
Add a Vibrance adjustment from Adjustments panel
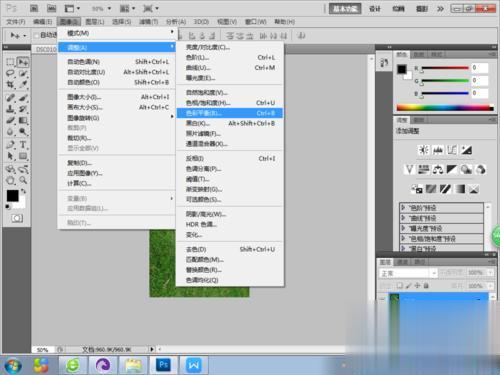point(409,170)
